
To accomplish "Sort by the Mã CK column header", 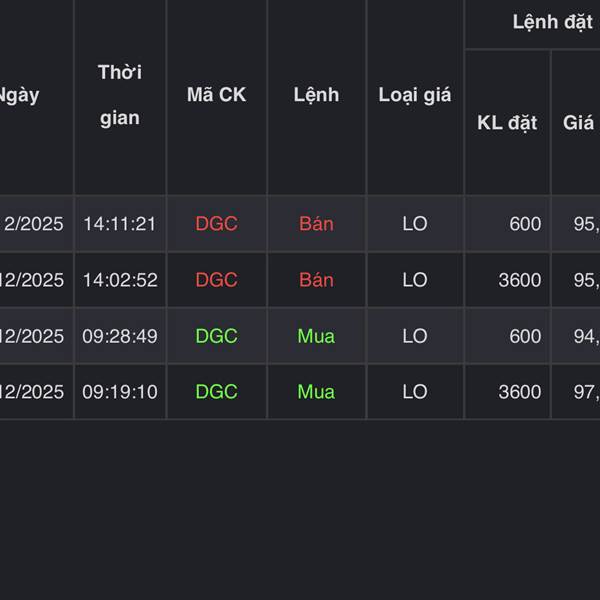I will 216,95.
